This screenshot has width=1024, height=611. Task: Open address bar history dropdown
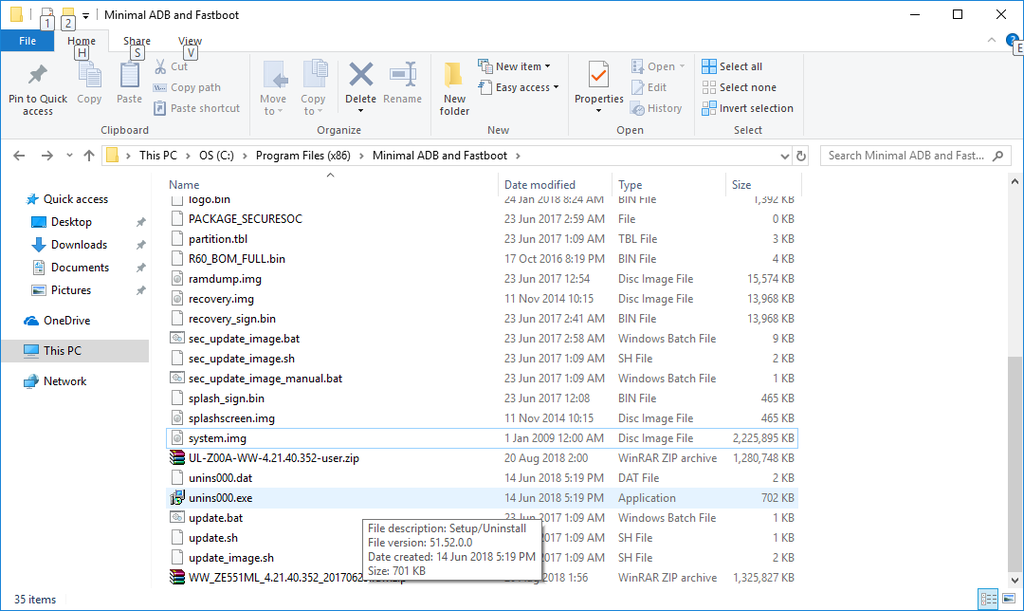pyautogui.click(x=785, y=156)
